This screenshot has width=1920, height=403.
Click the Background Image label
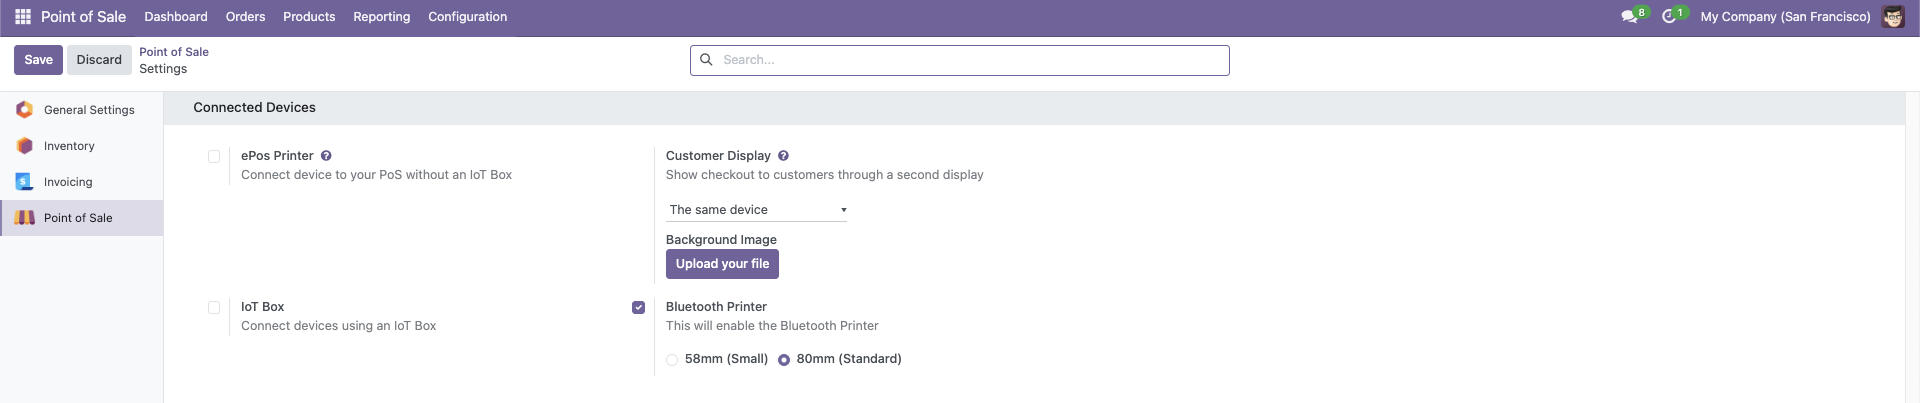pos(721,240)
